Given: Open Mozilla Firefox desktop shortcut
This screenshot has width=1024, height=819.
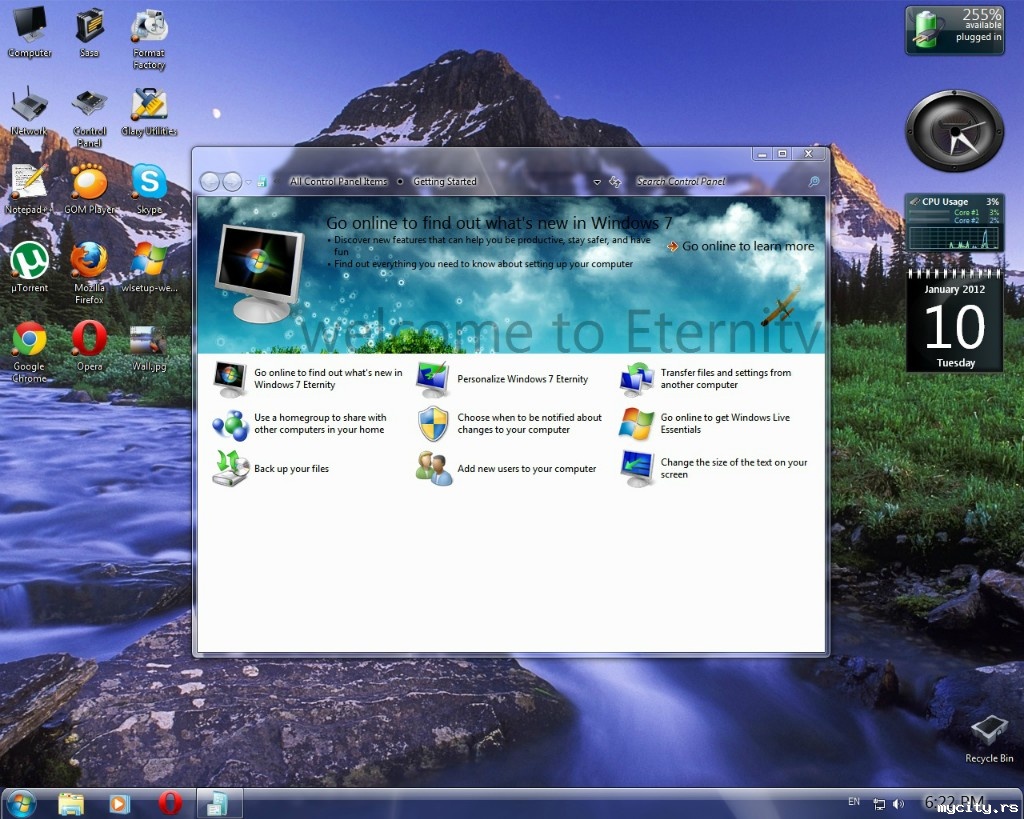Looking at the screenshot, I should pos(89,273).
